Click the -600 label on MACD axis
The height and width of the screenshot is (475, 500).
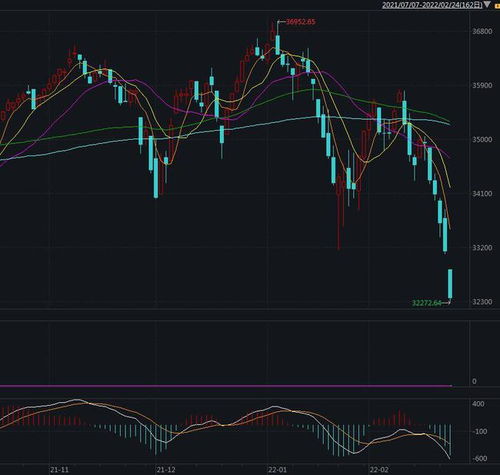point(480,459)
